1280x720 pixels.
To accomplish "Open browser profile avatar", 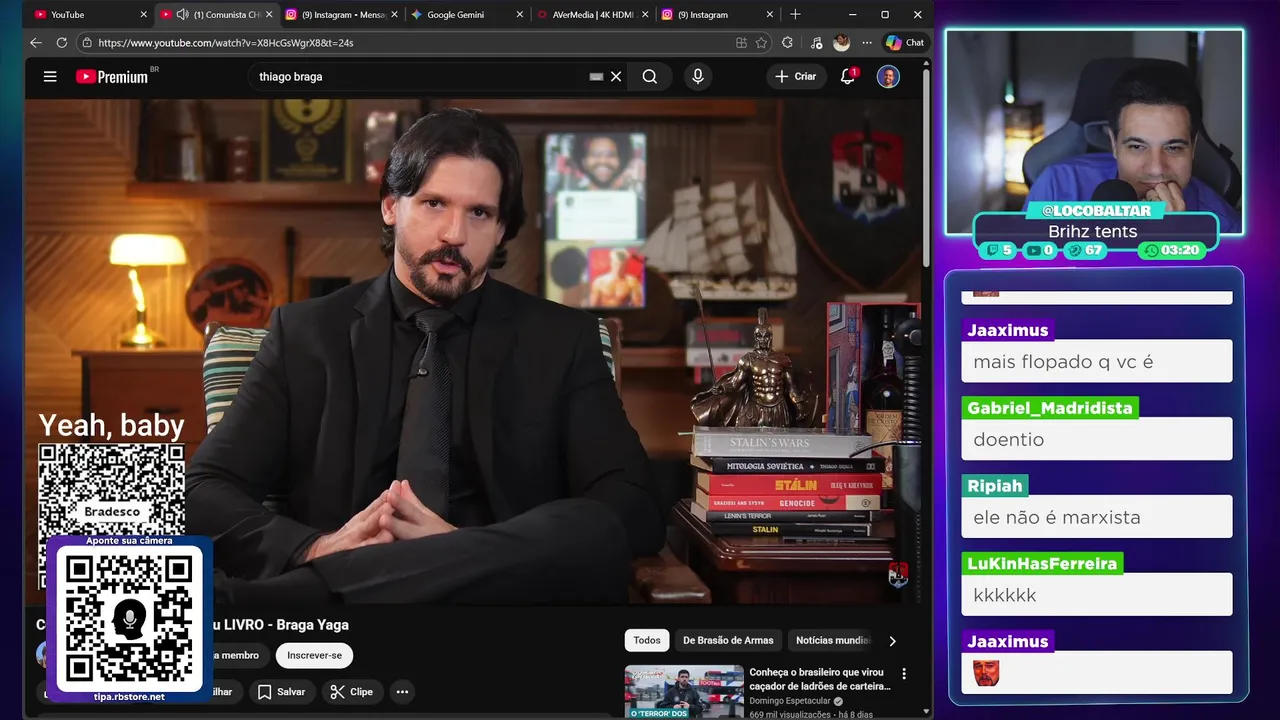I will point(842,43).
